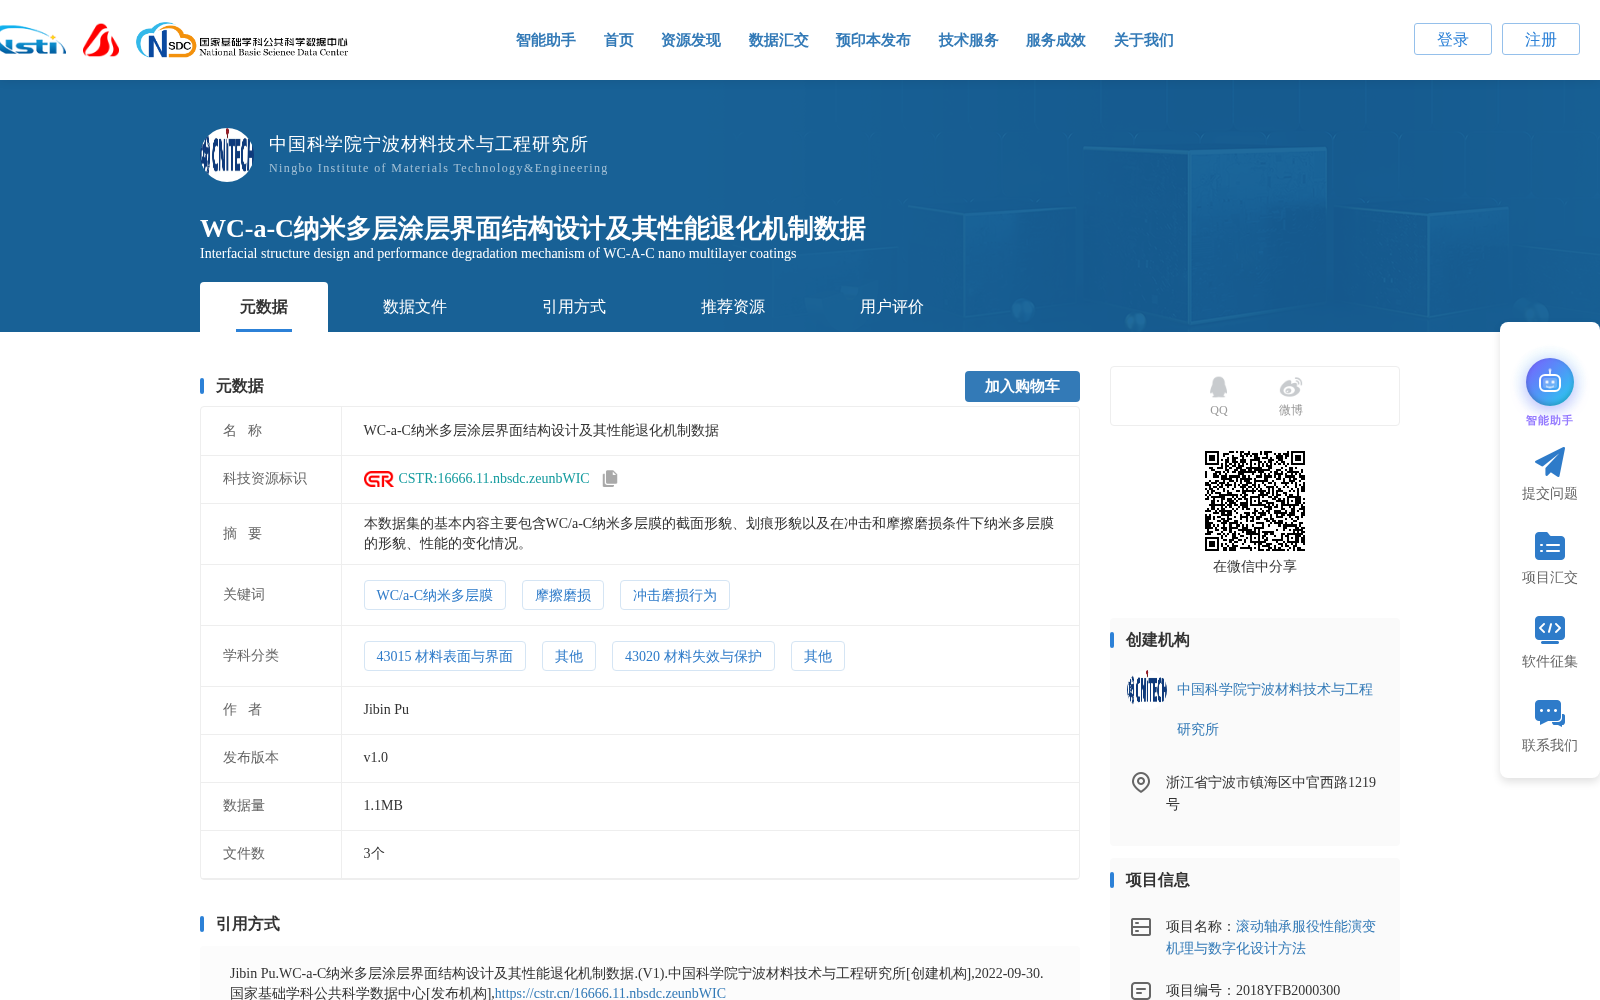This screenshot has width=1600, height=1000.
Task: Click the project number icon
Action: 1140,991
